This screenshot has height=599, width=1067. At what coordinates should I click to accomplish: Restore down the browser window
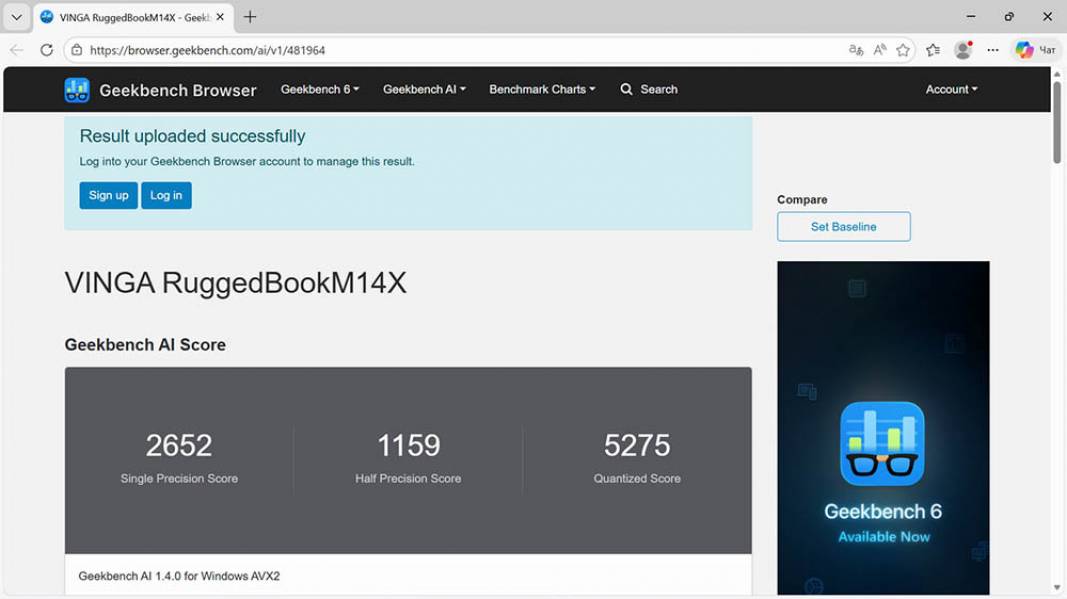(1009, 16)
